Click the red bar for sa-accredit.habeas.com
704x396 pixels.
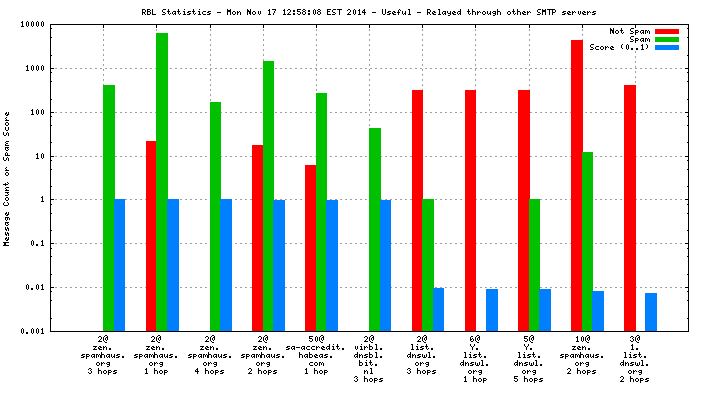tap(310, 248)
